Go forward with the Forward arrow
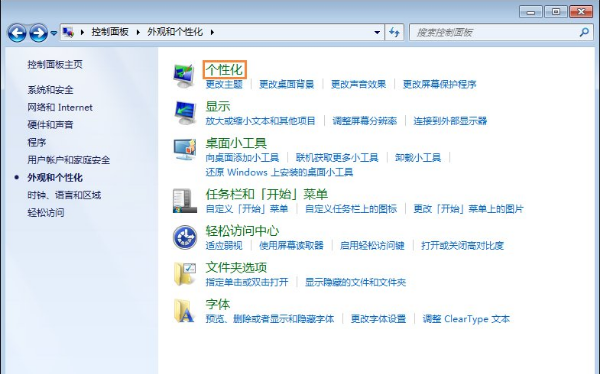Viewport: 600px width, 374px height. [38, 33]
